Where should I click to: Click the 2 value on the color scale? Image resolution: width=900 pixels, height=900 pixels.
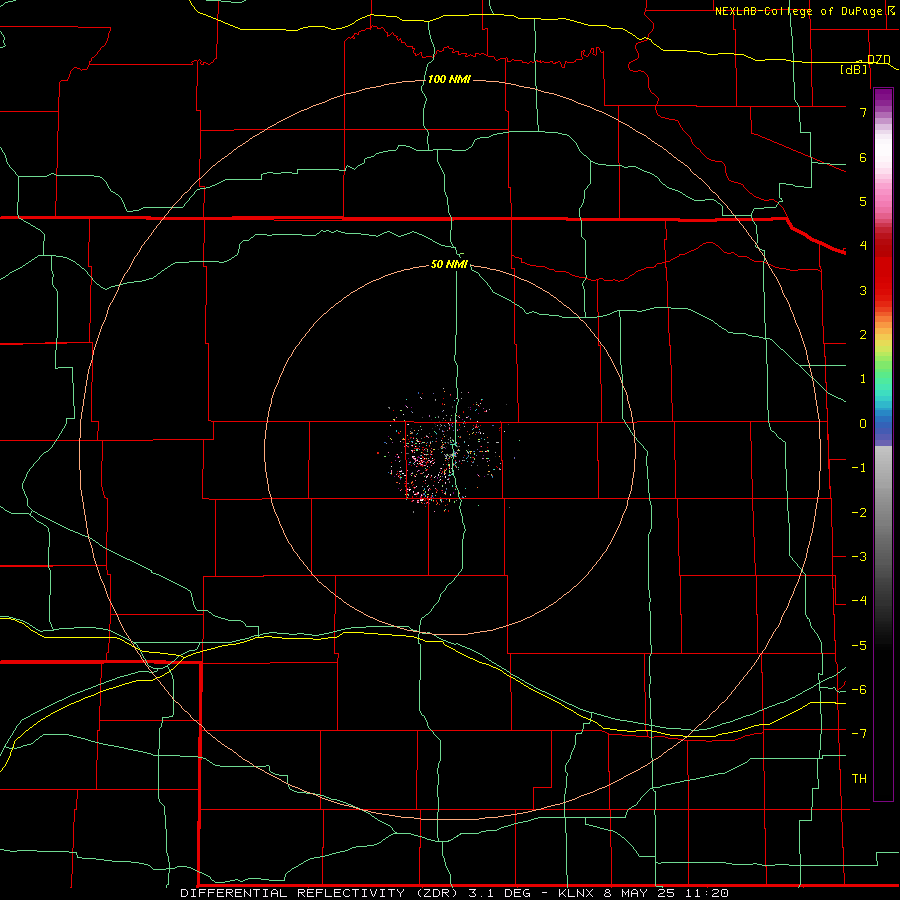[863, 335]
